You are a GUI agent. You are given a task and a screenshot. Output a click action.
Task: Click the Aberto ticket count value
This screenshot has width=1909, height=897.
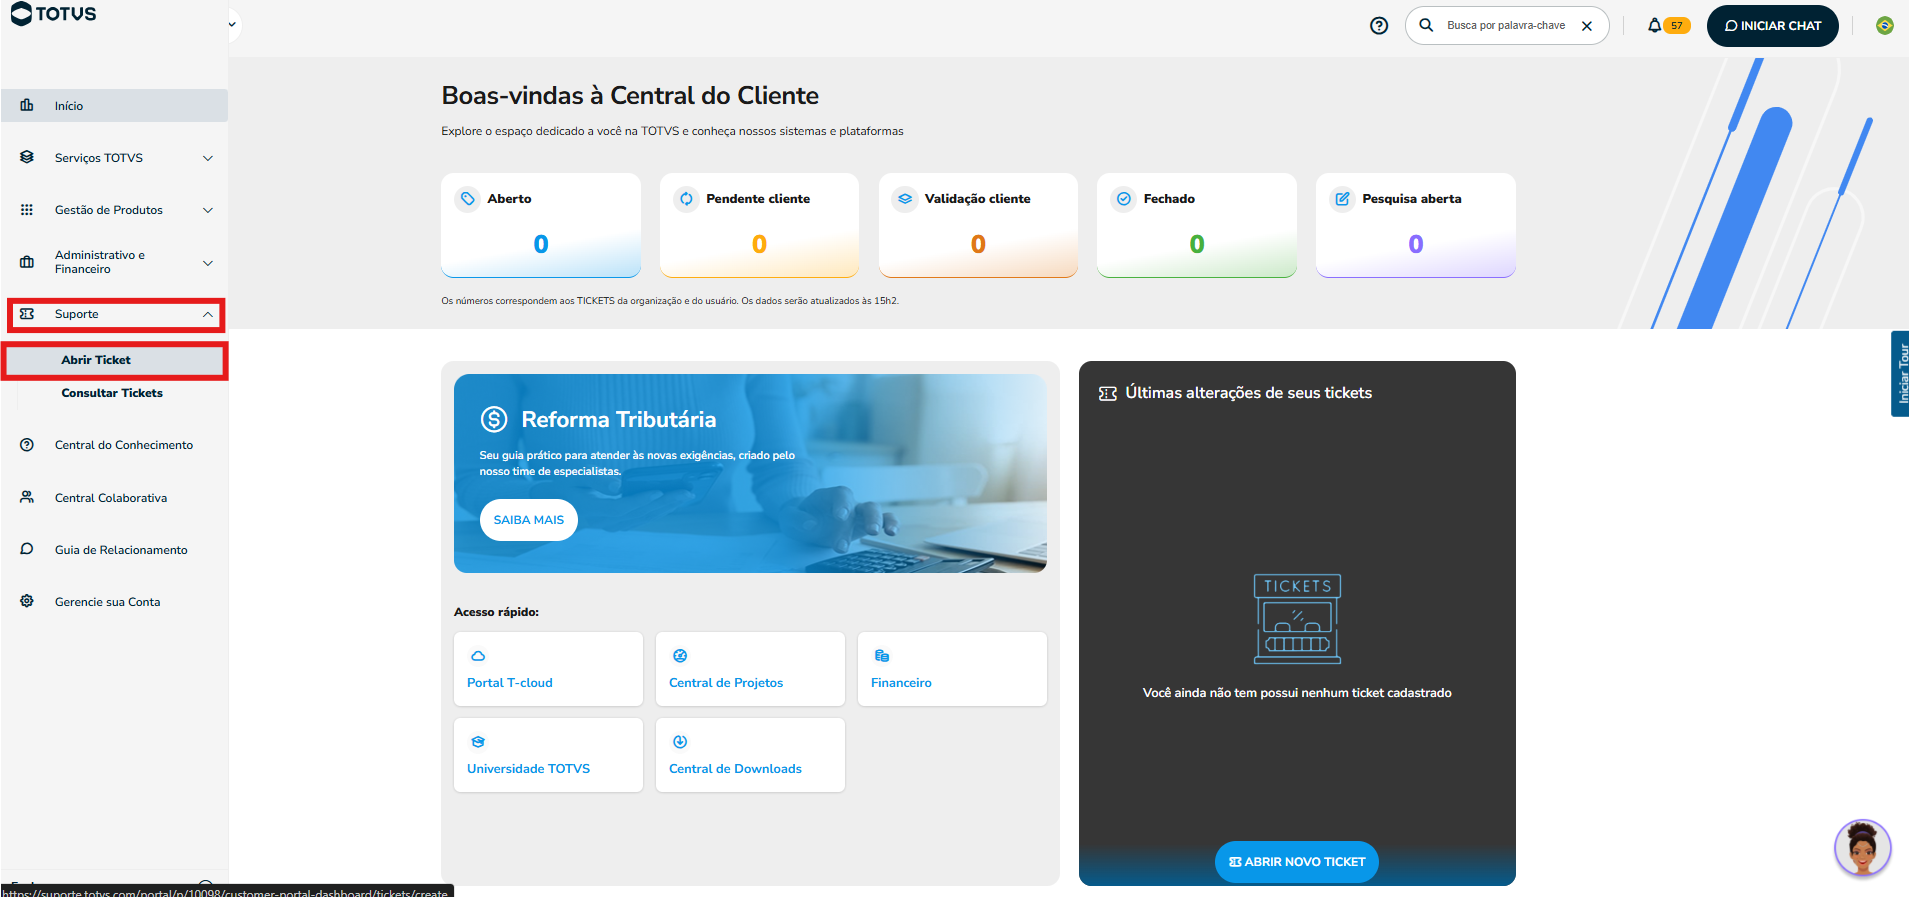pyautogui.click(x=541, y=244)
